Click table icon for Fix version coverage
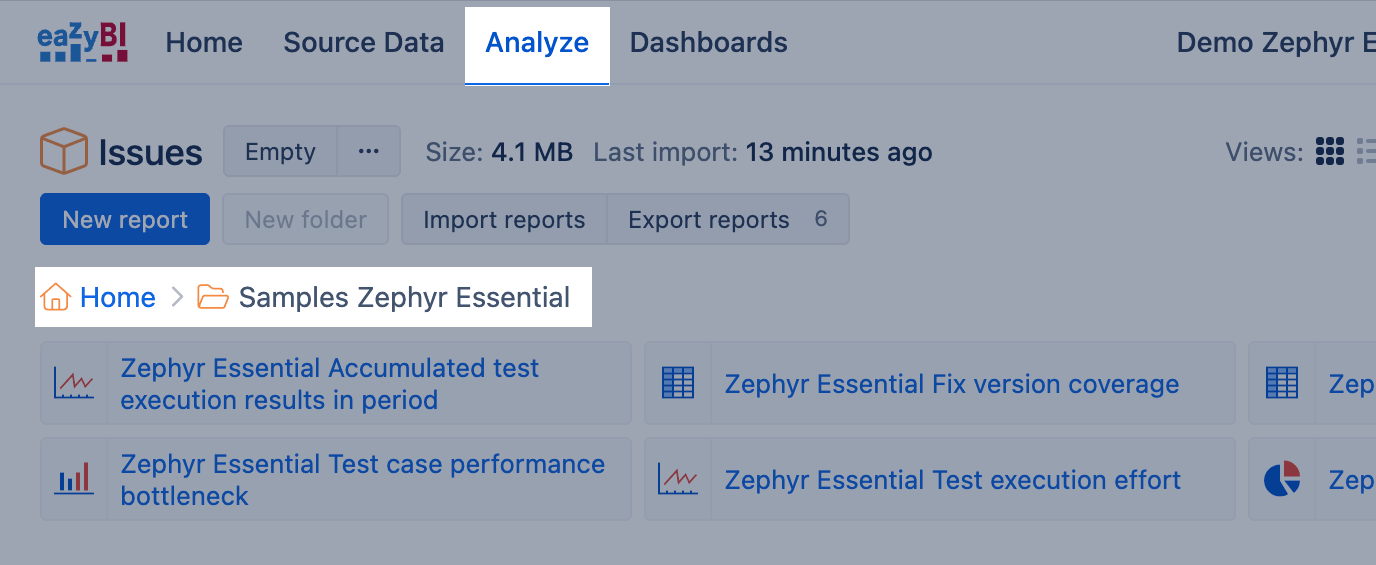 (x=678, y=384)
